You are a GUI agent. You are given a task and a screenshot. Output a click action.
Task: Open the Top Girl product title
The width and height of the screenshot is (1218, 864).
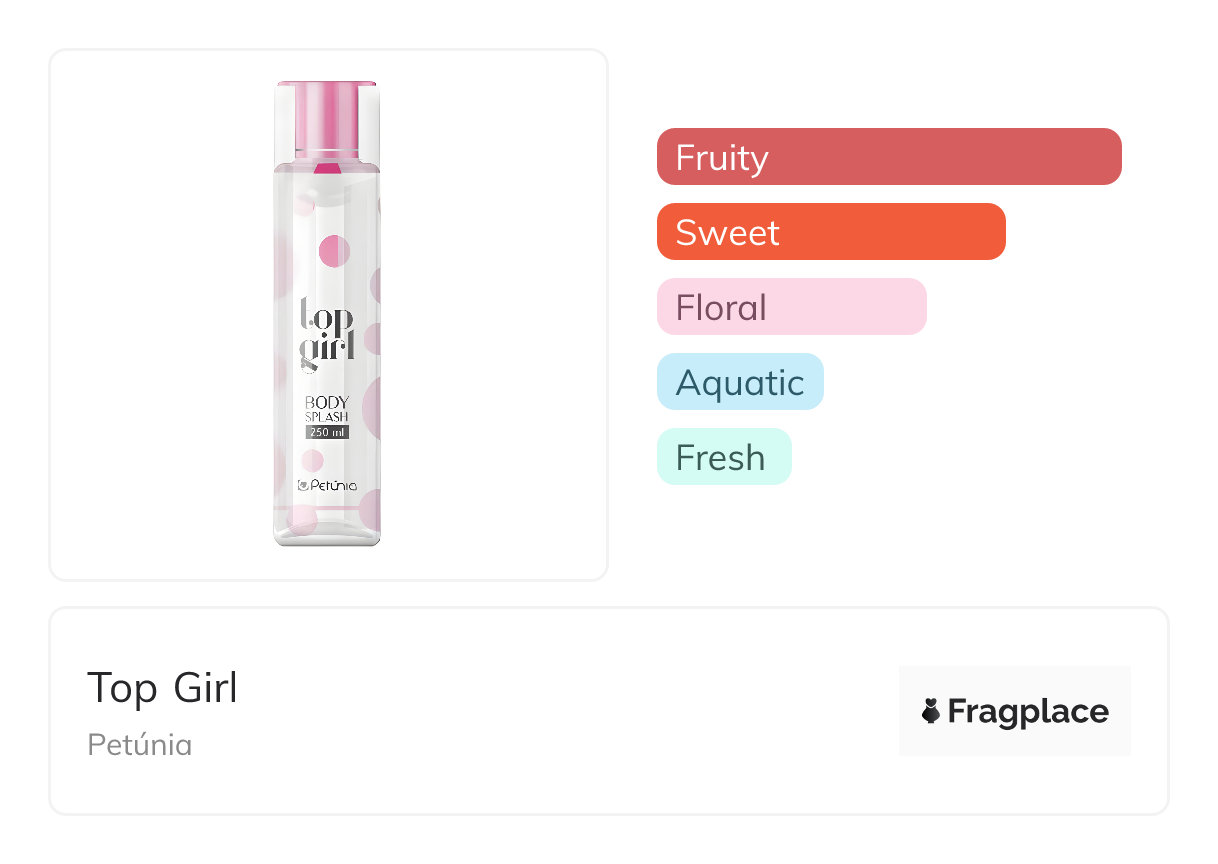[x=162, y=688]
